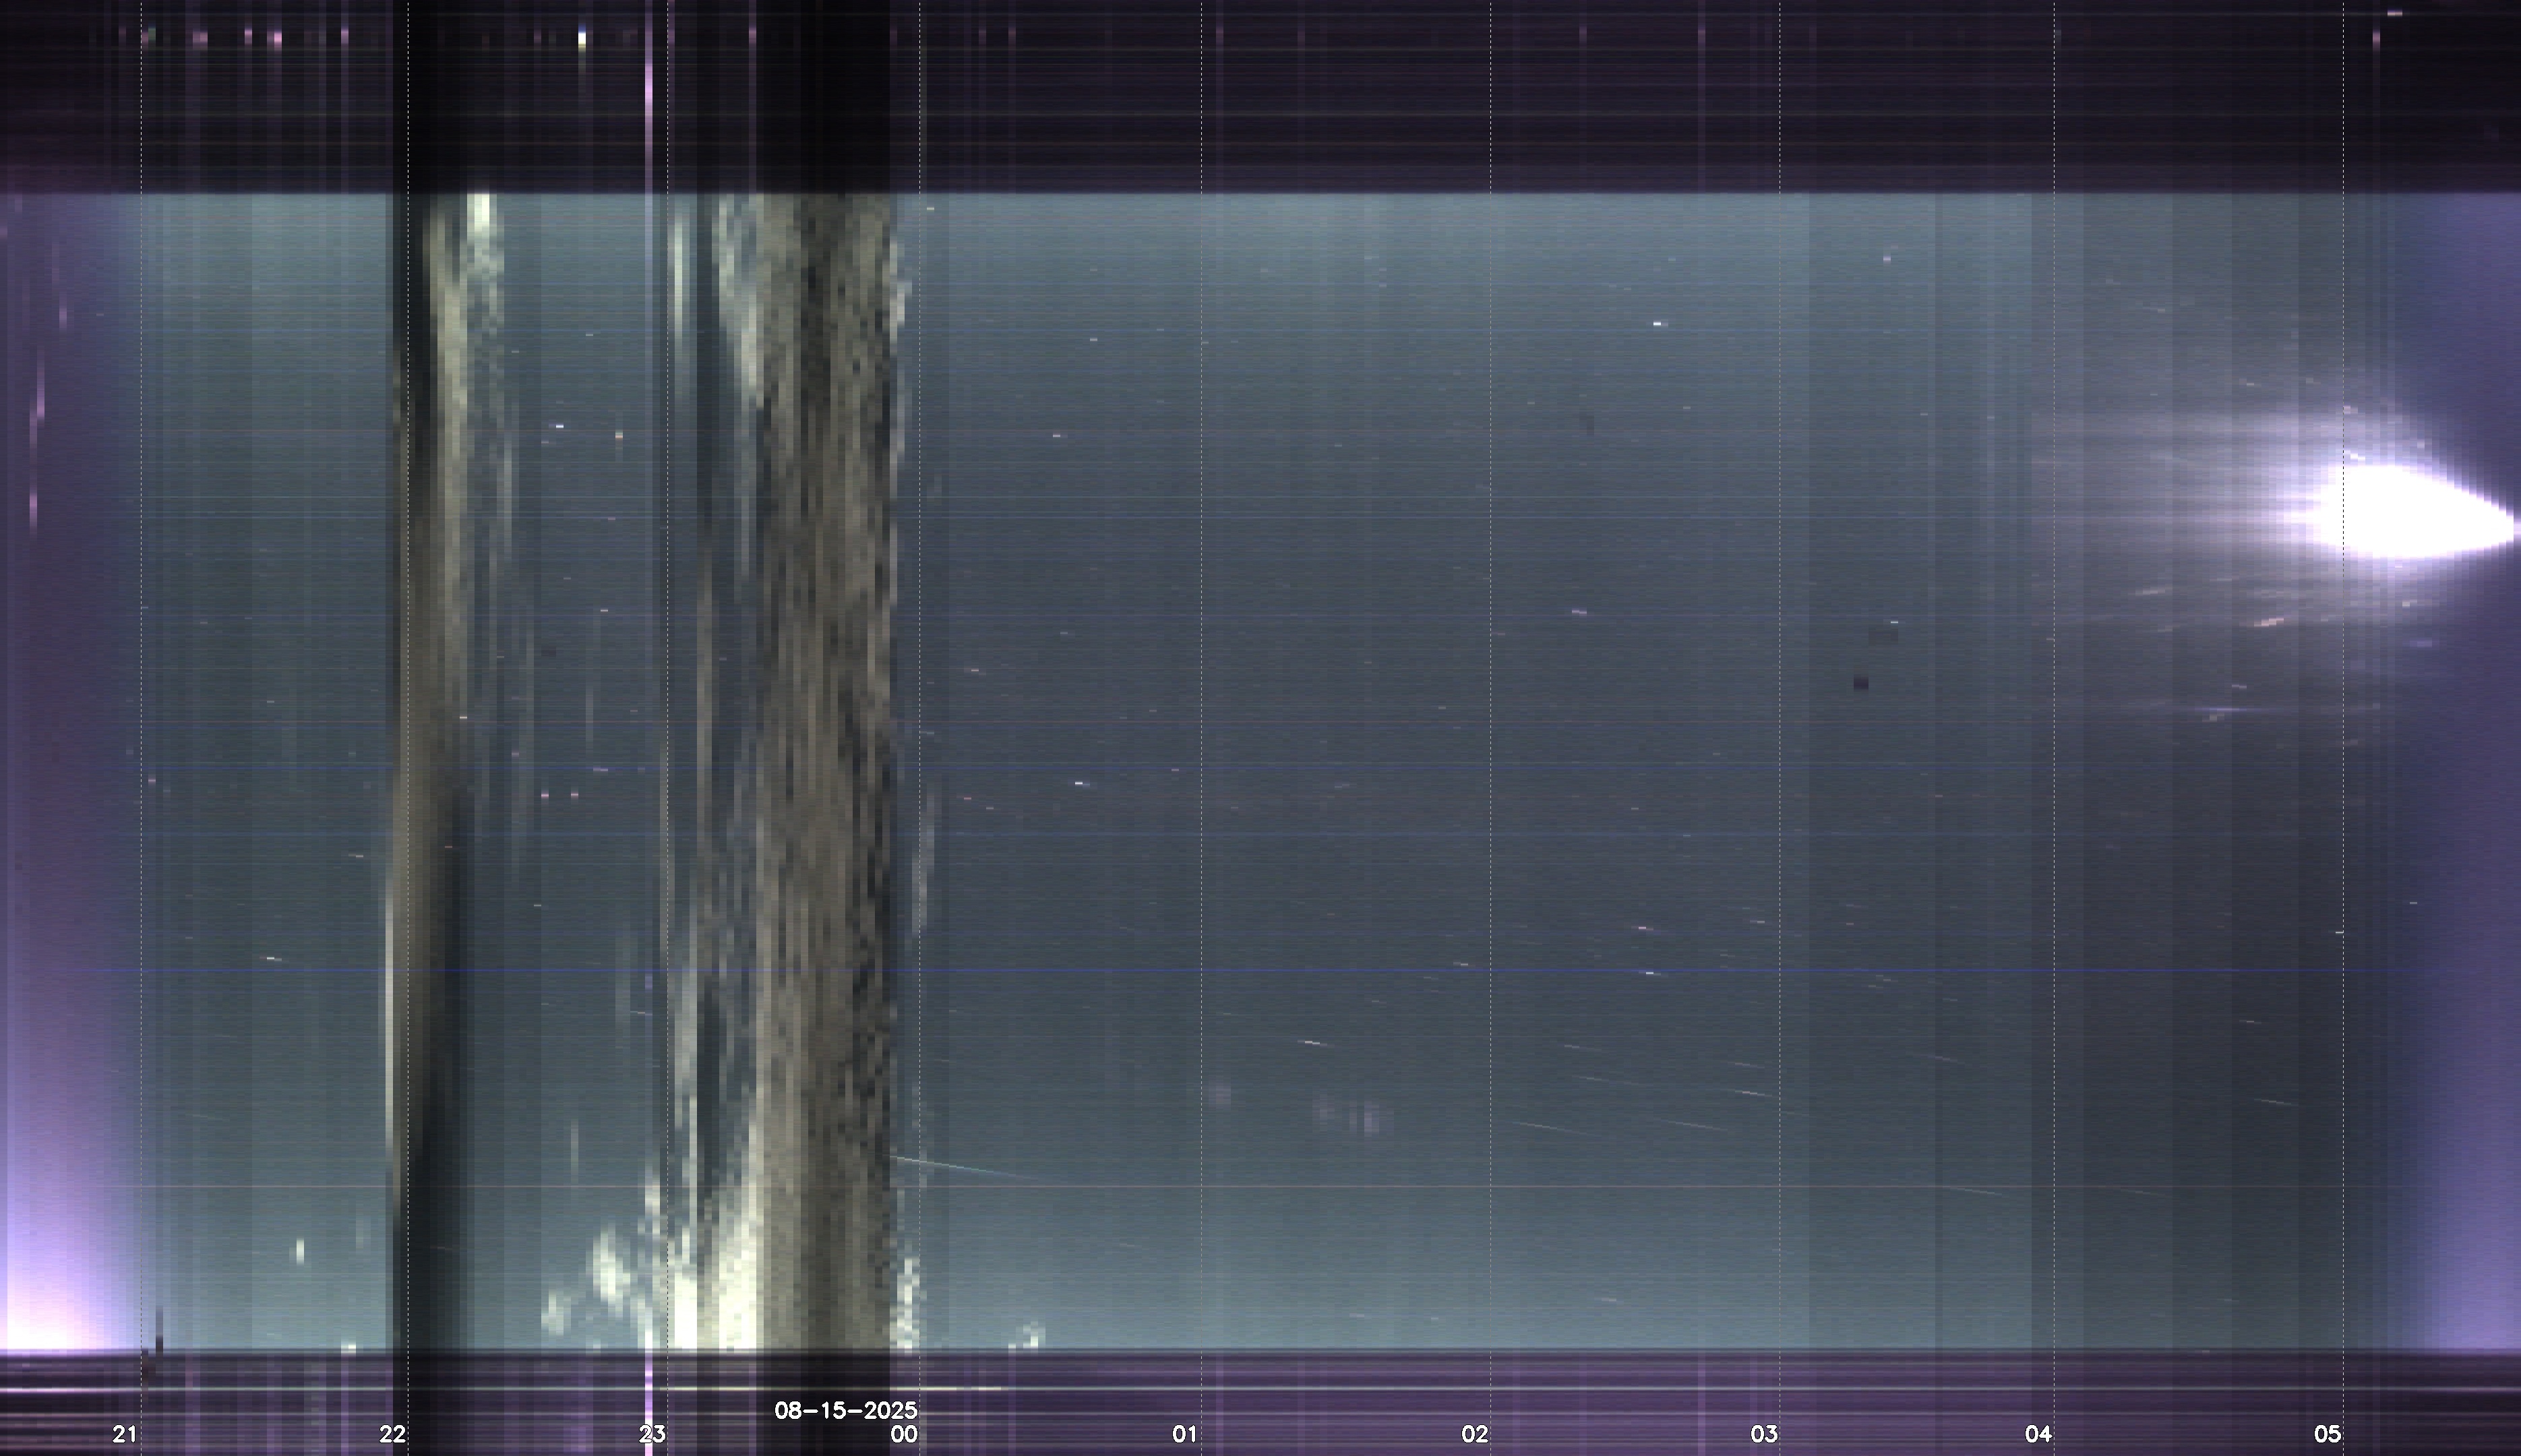Pick the 03 hour axis label
Image resolution: width=2521 pixels, height=1456 pixels.
pos(1764,1434)
